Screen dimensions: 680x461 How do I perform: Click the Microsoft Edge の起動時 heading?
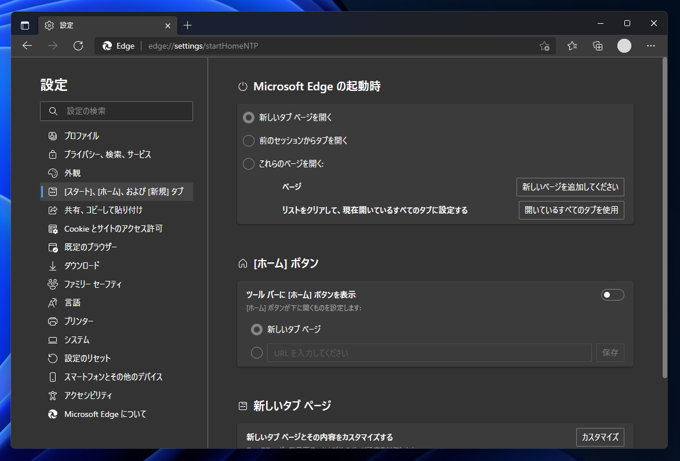(317, 86)
